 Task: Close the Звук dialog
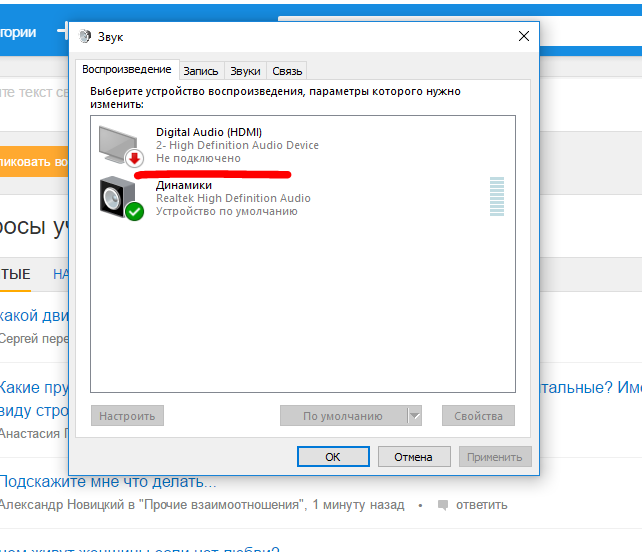[x=524, y=36]
